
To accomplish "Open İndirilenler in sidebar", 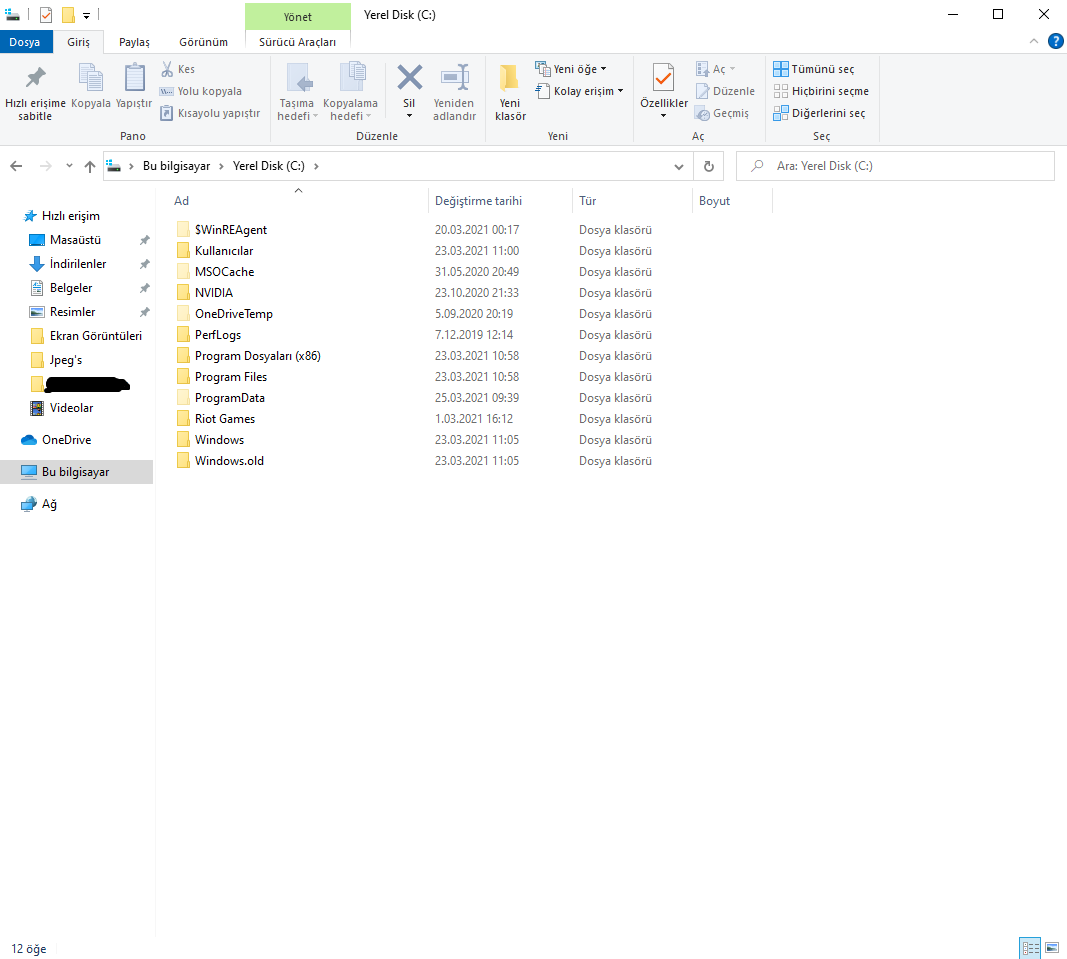I will pyautogui.click(x=78, y=263).
